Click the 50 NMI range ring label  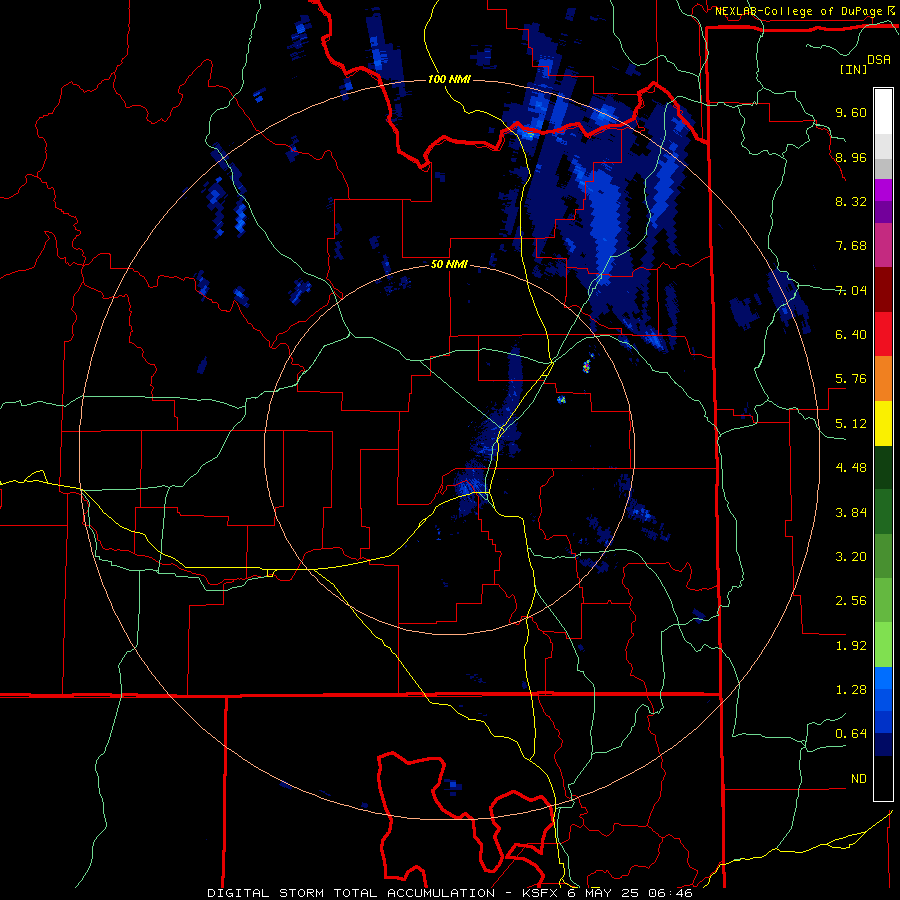(449, 265)
